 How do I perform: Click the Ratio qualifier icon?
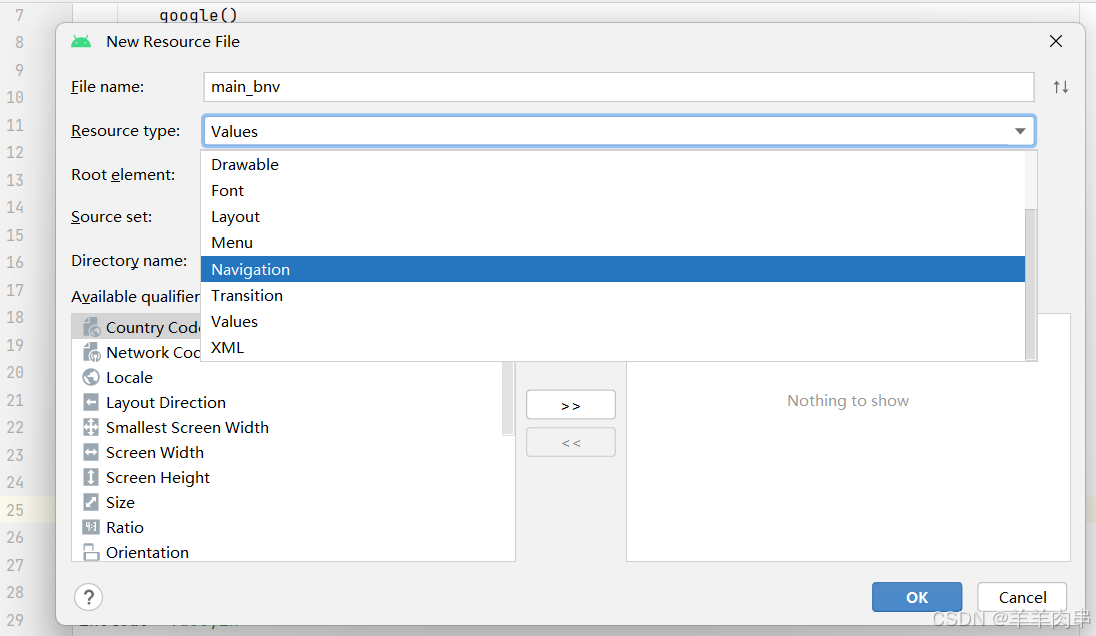pyautogui.click(x=91, y=527)
